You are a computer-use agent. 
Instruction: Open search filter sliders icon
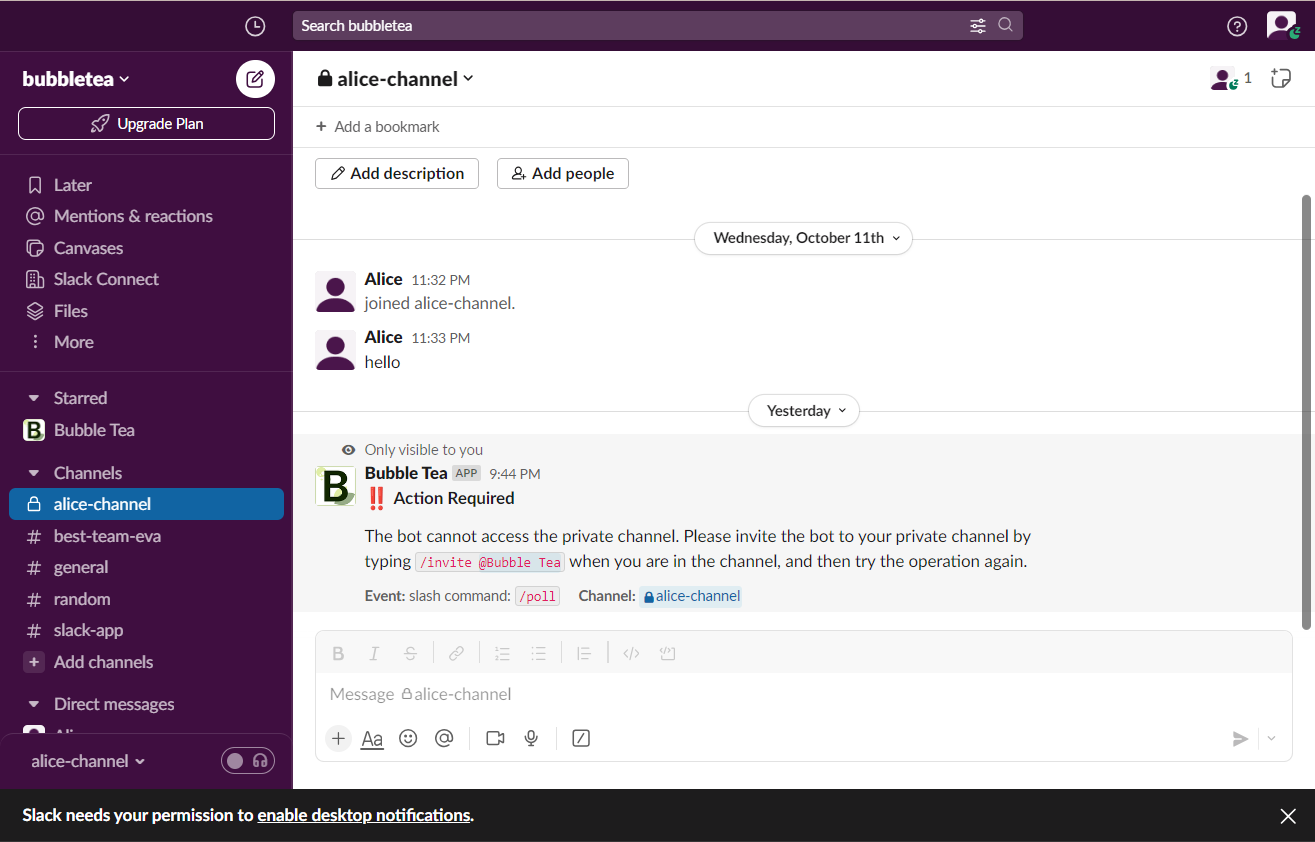click(x=978, y=26)
